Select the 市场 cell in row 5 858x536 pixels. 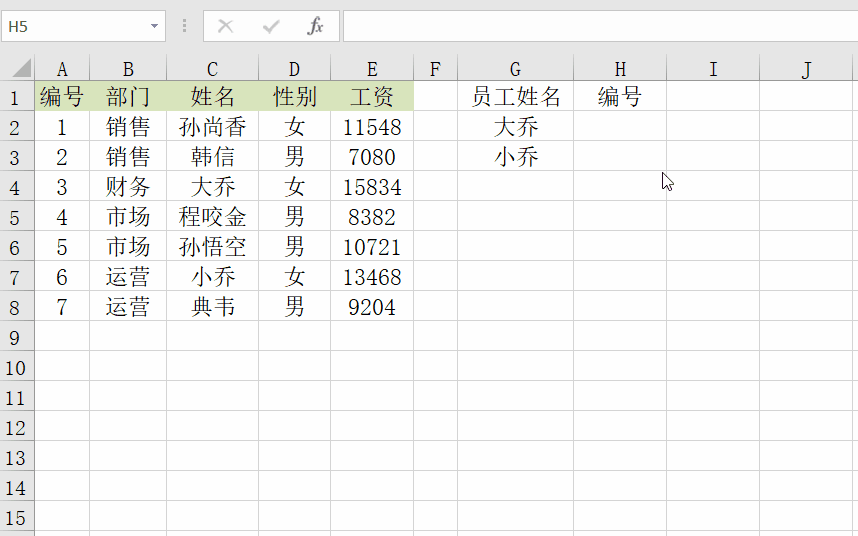click(x=128, y=217)
